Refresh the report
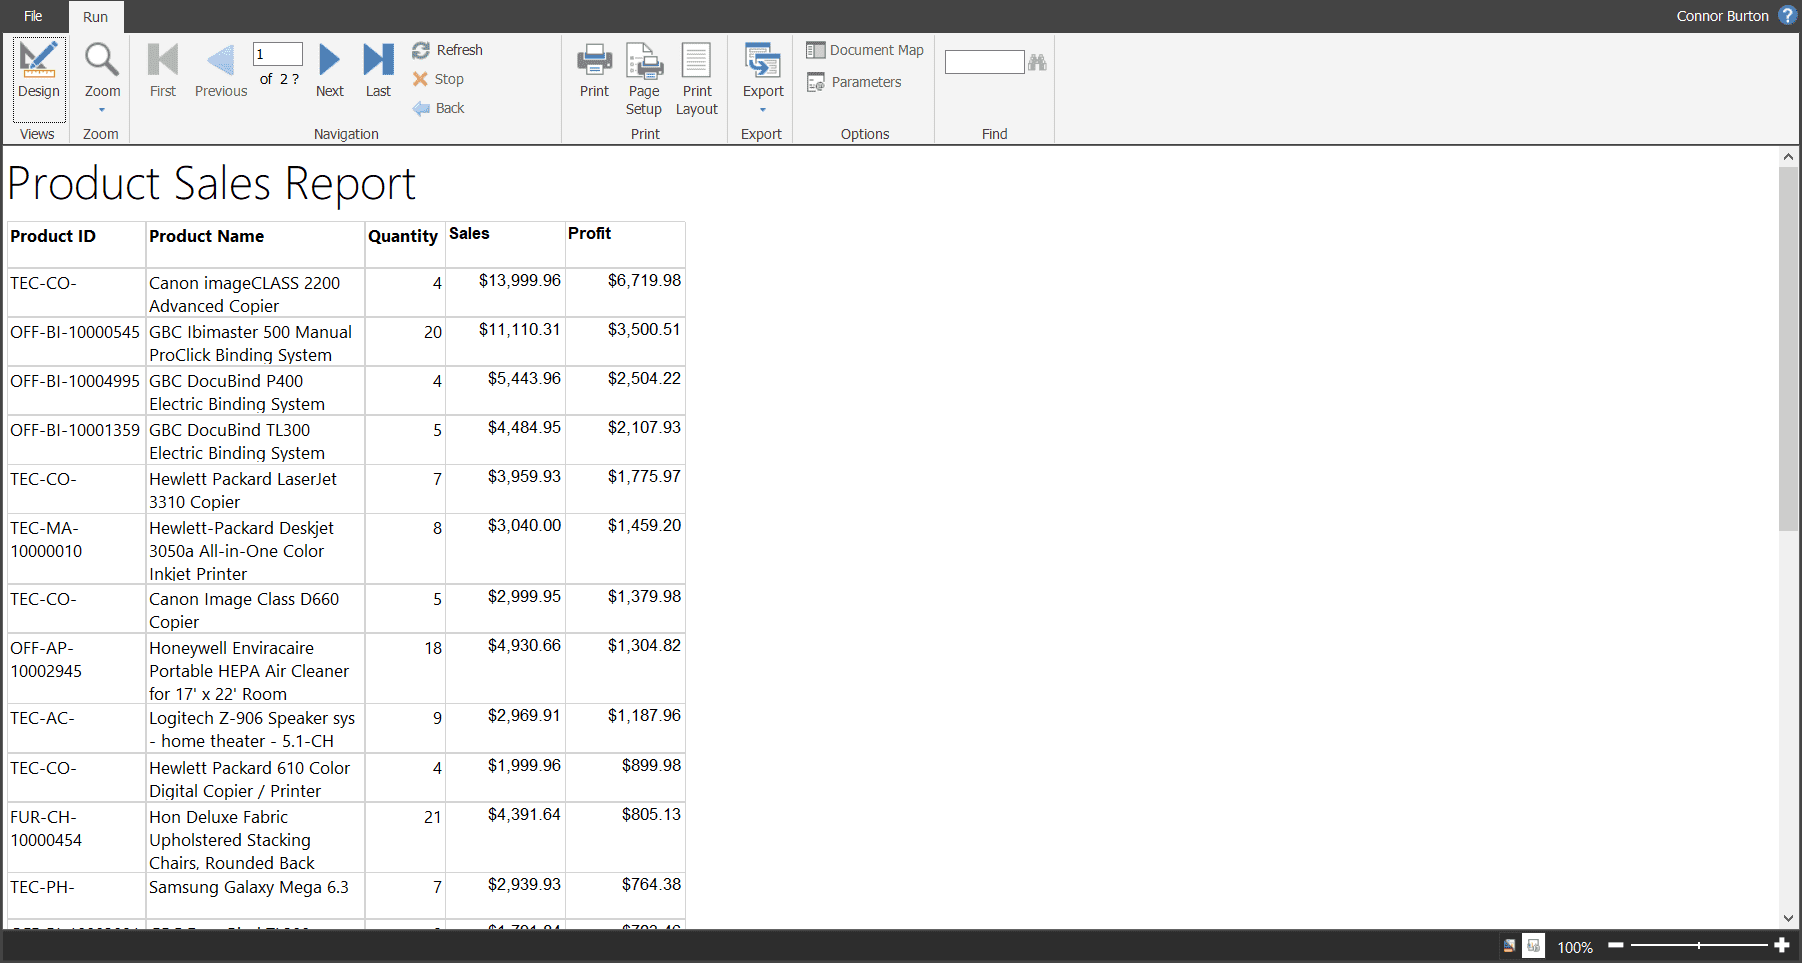This screenshot has height=963, width=1802. [447, 50]
